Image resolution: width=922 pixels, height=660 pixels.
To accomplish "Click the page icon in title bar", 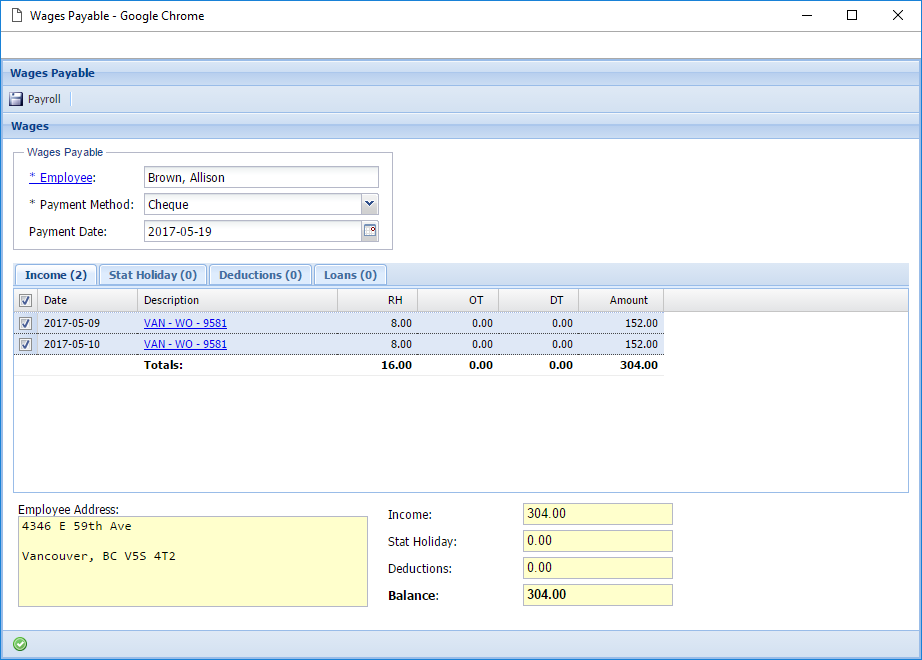I will pyautogui.click(x=16, y=16).
